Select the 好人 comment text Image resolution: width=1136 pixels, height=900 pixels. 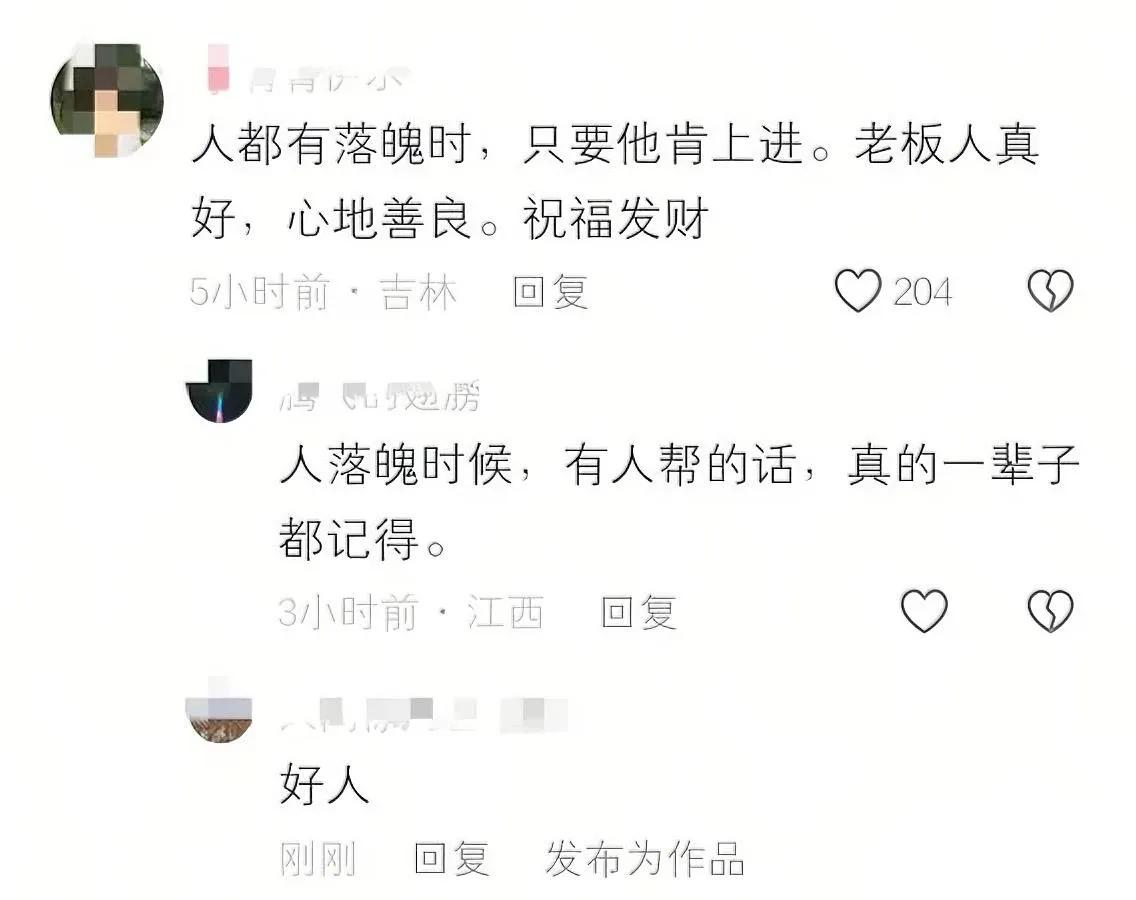click(325, 784)
